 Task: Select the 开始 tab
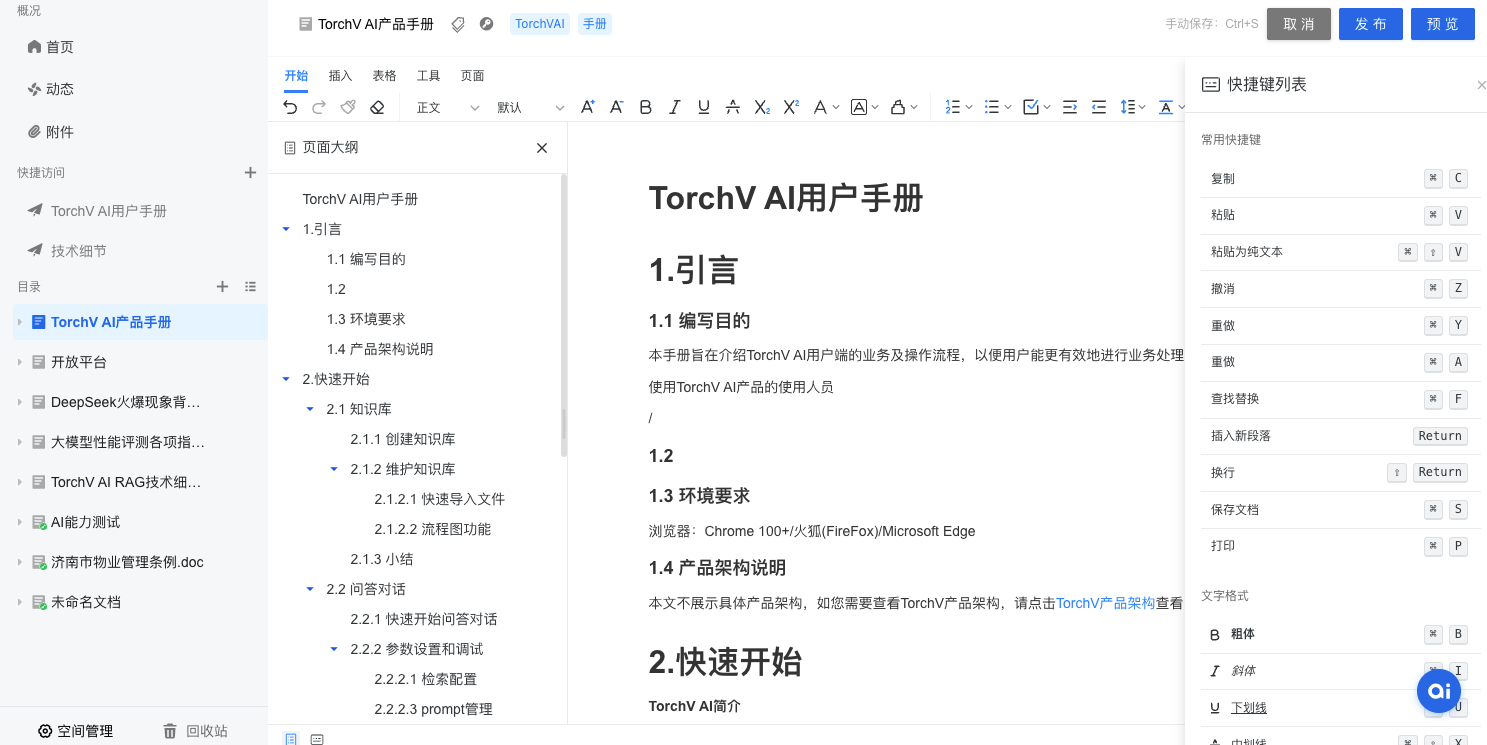(296, 76)
